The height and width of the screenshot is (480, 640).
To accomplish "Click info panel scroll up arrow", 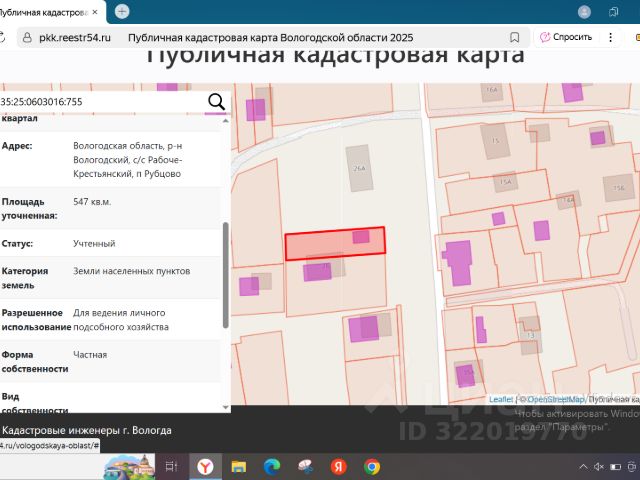I will pyautogui.click(x=225, y=121).
